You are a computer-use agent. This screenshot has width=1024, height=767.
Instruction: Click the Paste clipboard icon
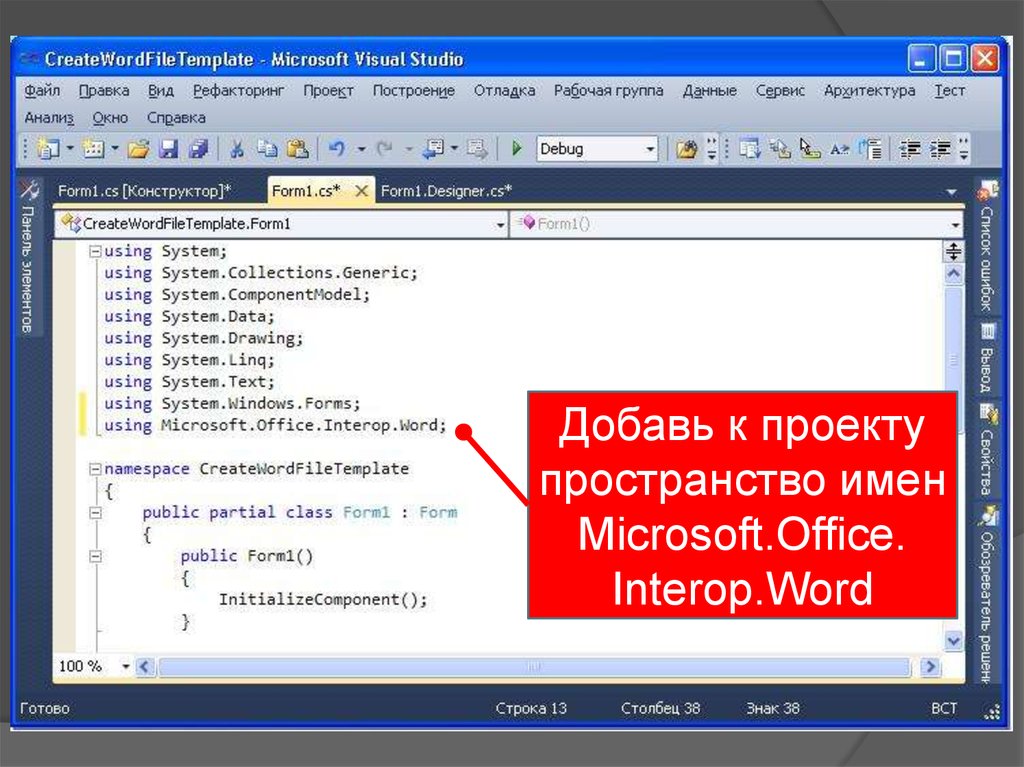tap(297, 149)
